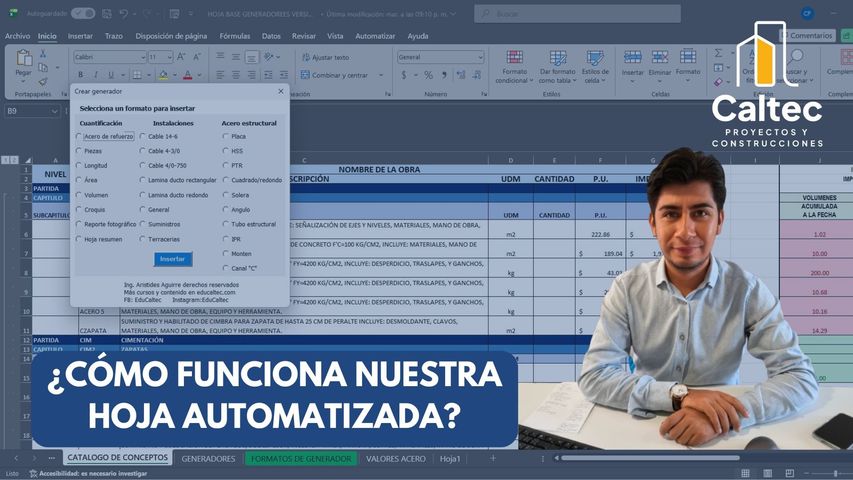Image resolution: width=853 pixels, height=480 pixels.
Task: Add a new sheet with plus button
Action: point(493,459)
